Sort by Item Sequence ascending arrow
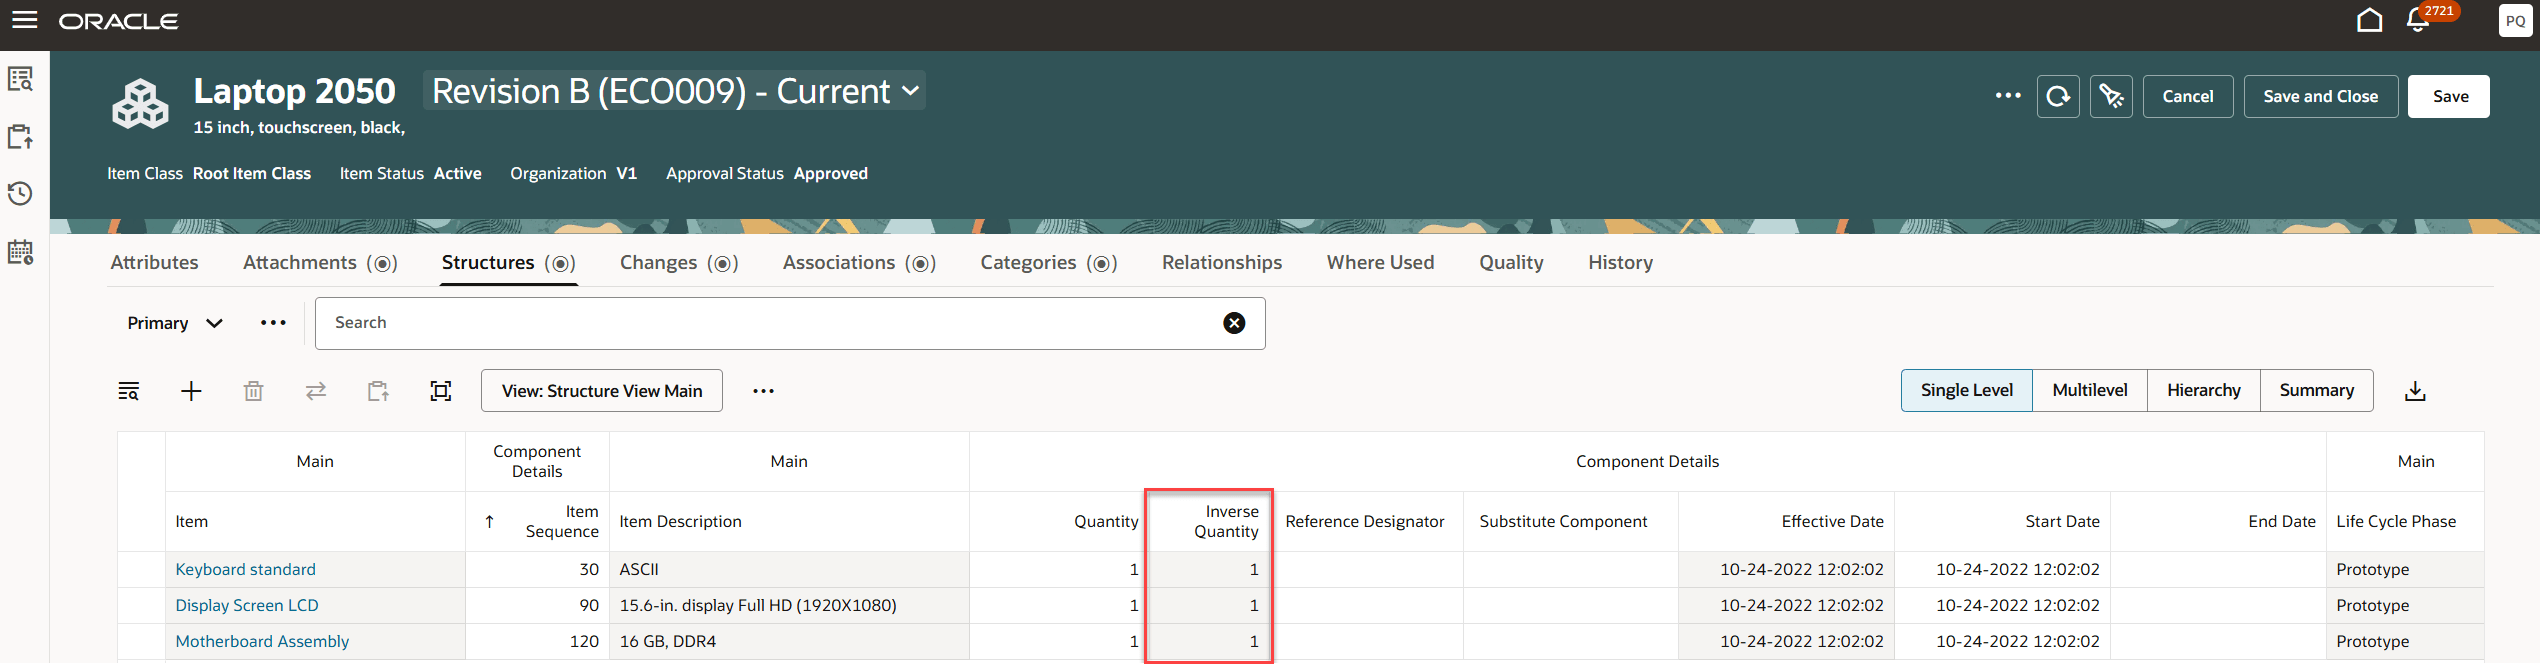 pos(490,522)
